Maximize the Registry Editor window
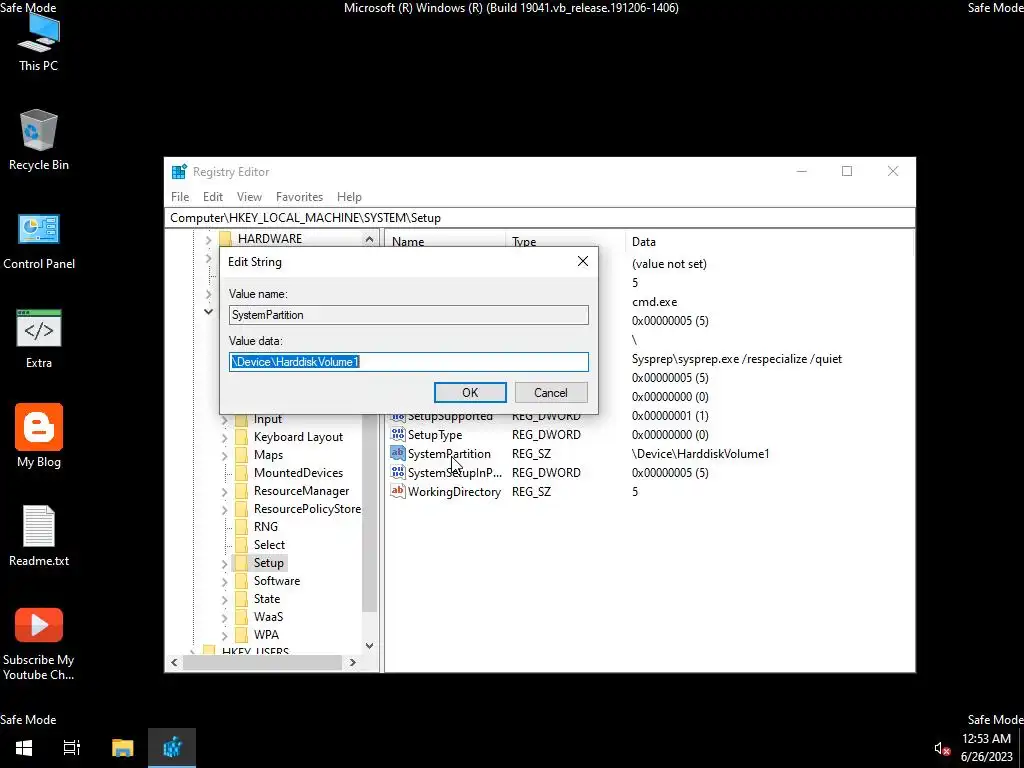 pyautogui.click(x=847, y=171)
